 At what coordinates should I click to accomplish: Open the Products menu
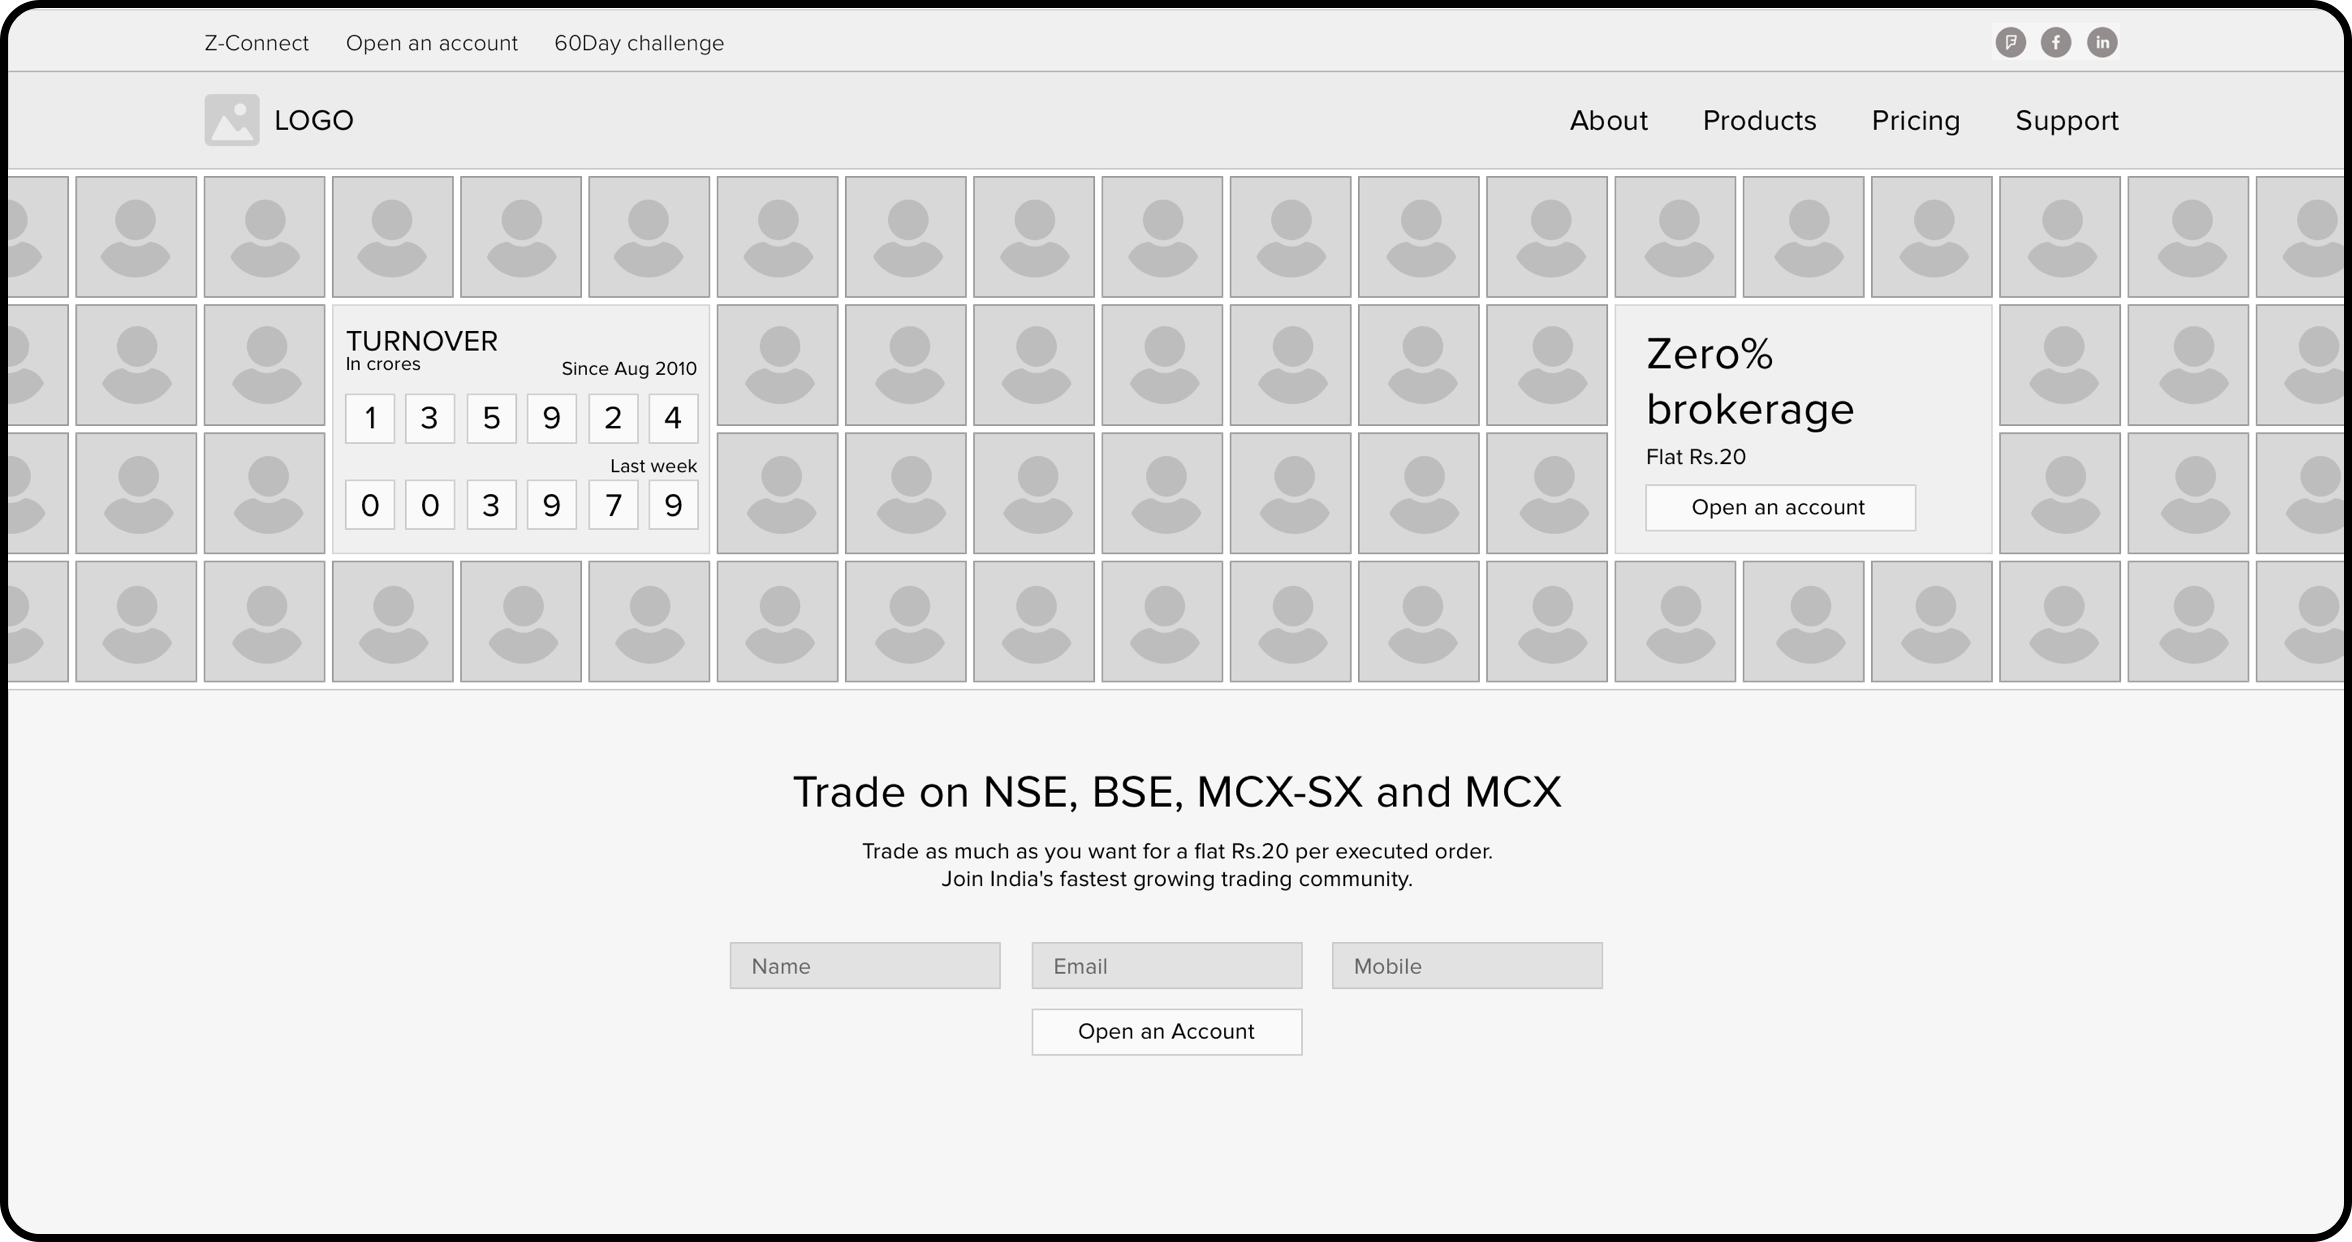pyautogui.click(x=1759, y=120)
